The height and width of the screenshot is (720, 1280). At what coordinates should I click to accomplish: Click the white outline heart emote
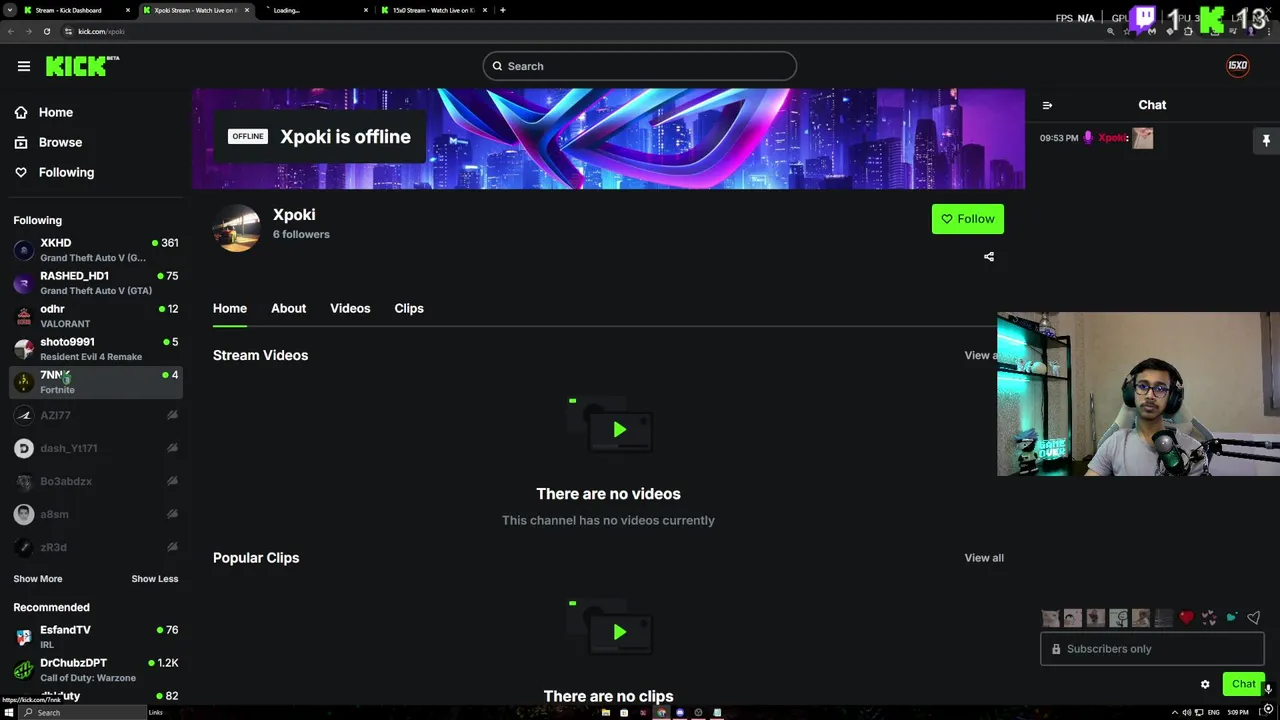(1253, 618)
